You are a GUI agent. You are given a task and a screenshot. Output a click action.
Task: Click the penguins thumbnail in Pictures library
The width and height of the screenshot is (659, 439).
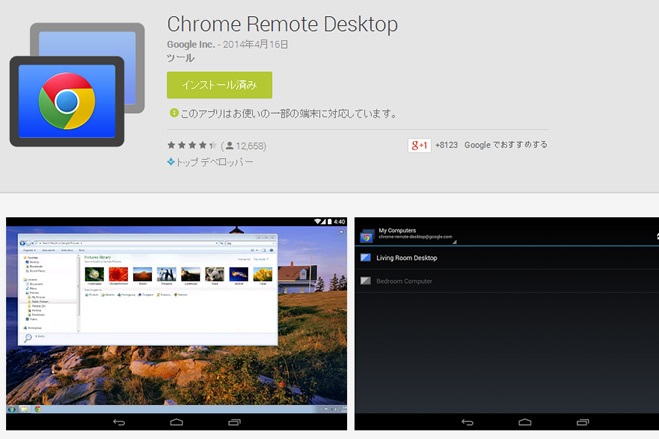click(166, 274)
